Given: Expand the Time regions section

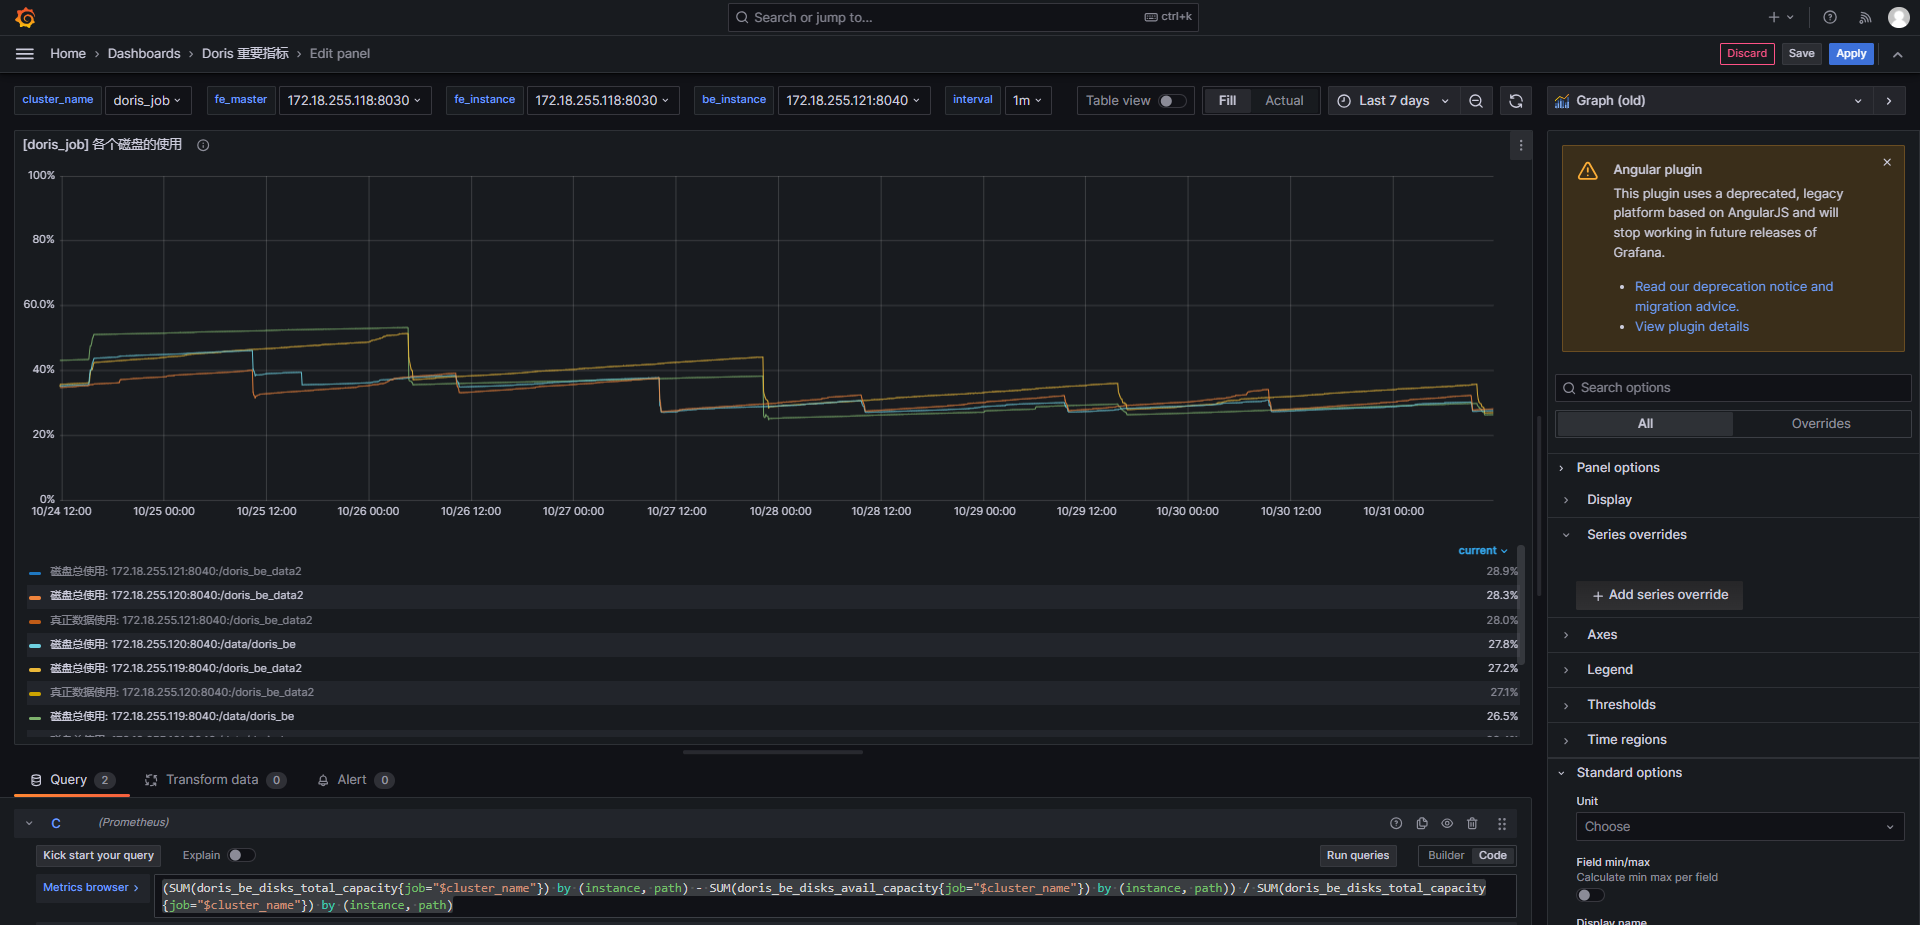Looking at the screenshot, I should 1626,740.
